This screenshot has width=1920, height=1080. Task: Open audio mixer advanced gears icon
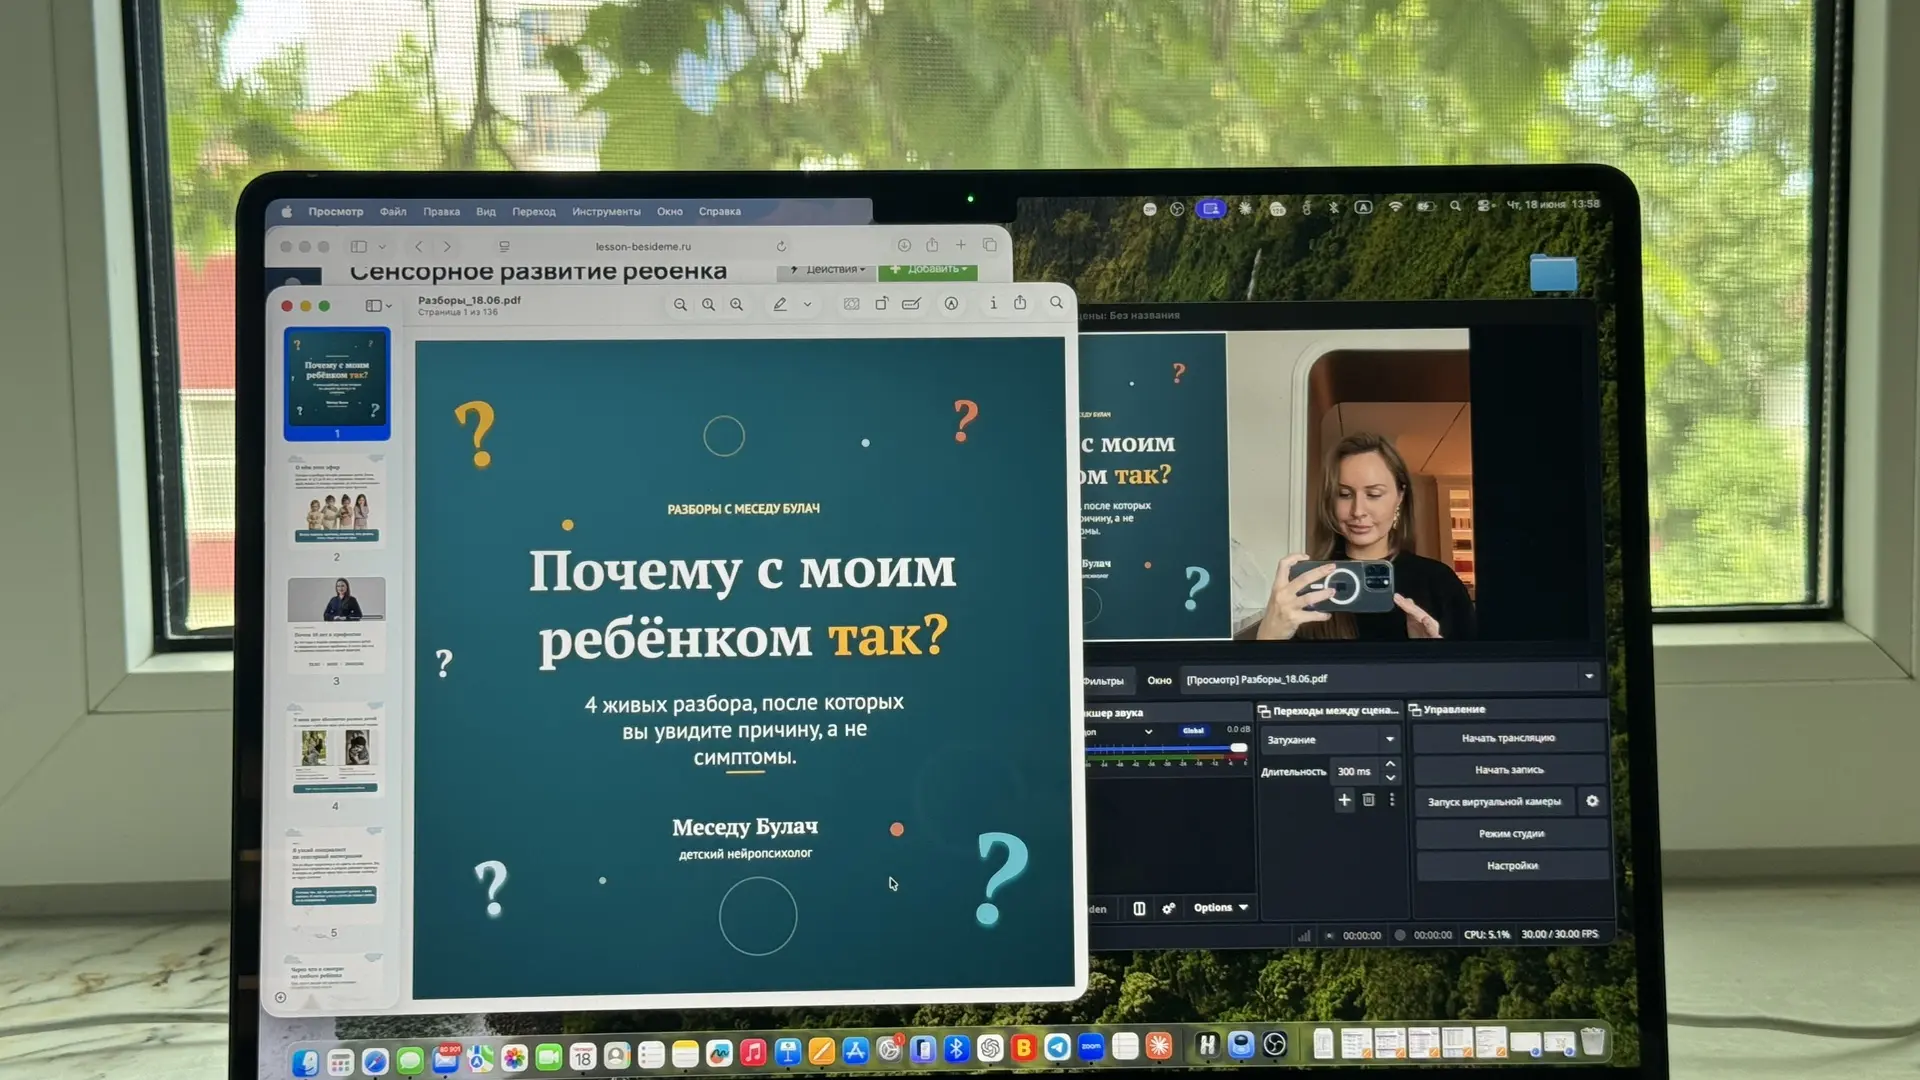(x=1168, y=908)
